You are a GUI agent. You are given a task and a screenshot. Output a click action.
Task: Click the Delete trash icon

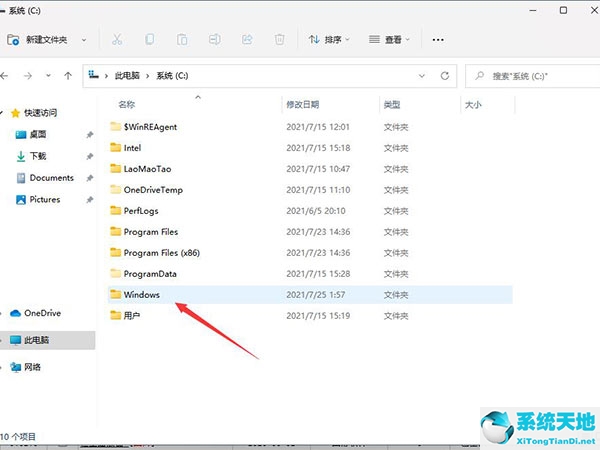(x=280, y=39)
